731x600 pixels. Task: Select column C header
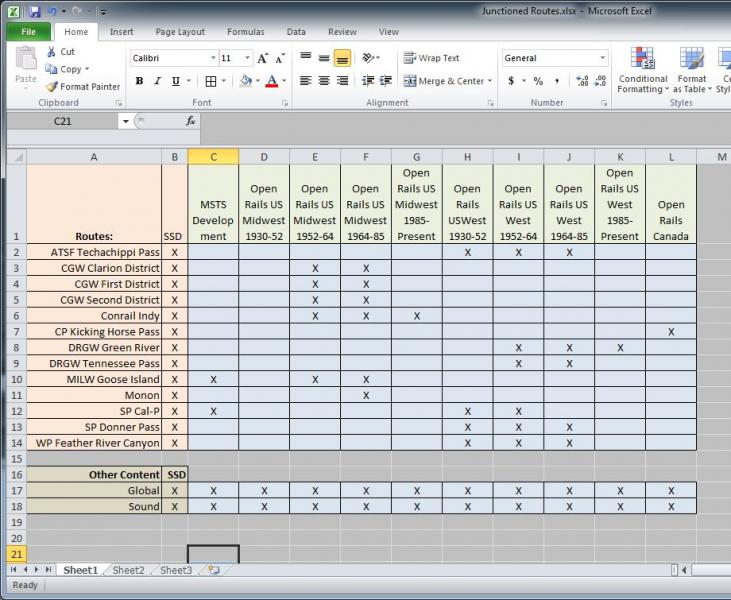[x=214, y=157]
